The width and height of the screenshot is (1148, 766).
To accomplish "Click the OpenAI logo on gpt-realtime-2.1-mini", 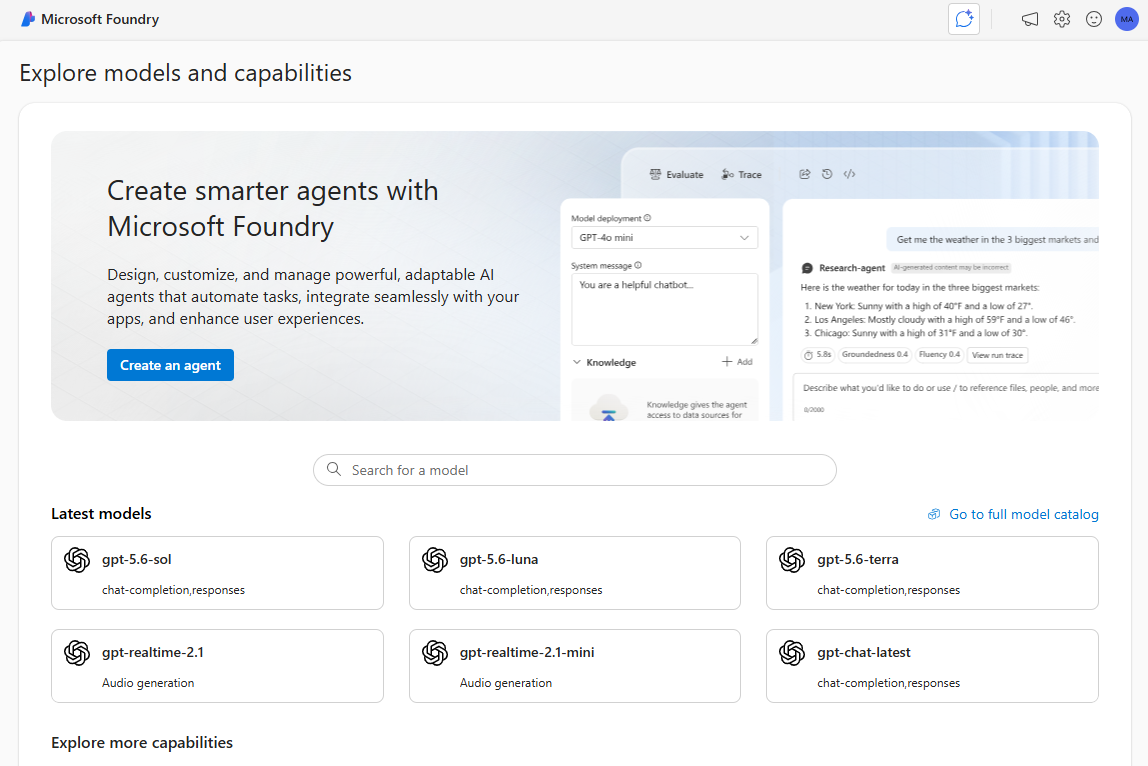I will coord(435,653).
